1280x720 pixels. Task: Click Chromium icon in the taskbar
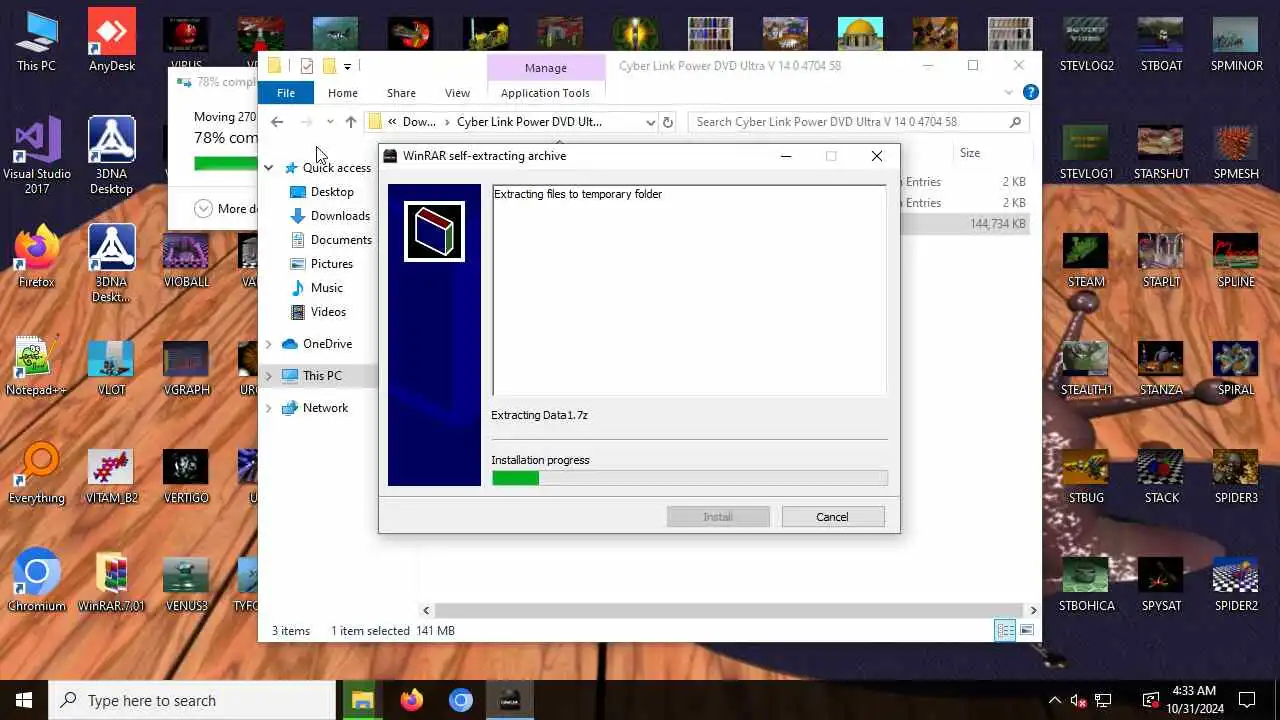click(x=460, y=700)
